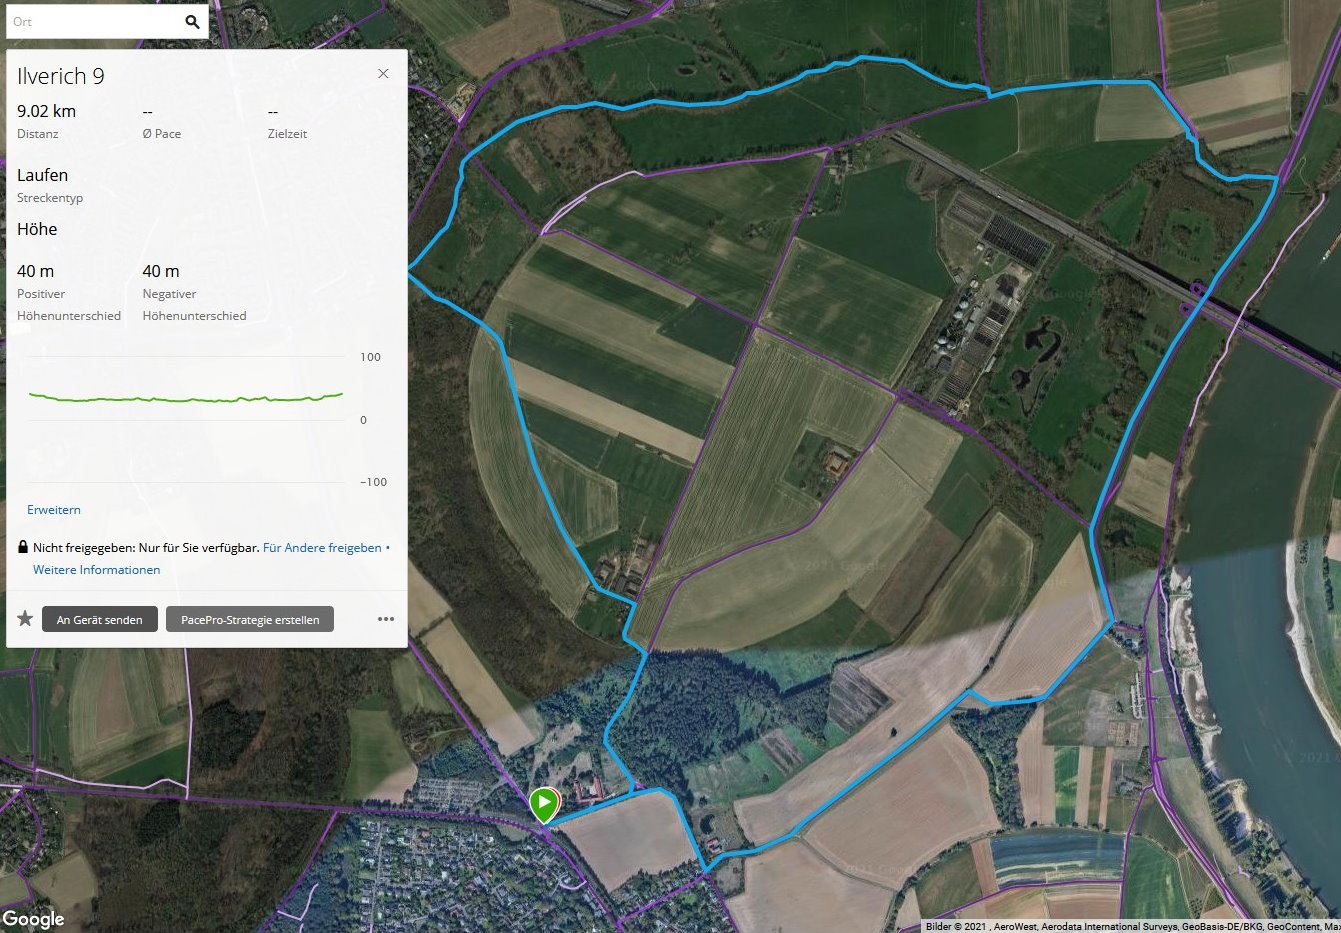Click the Google logo on the map
This screenshot has height=933, width=1341.
pyautogui.click(x=33, y=918)
